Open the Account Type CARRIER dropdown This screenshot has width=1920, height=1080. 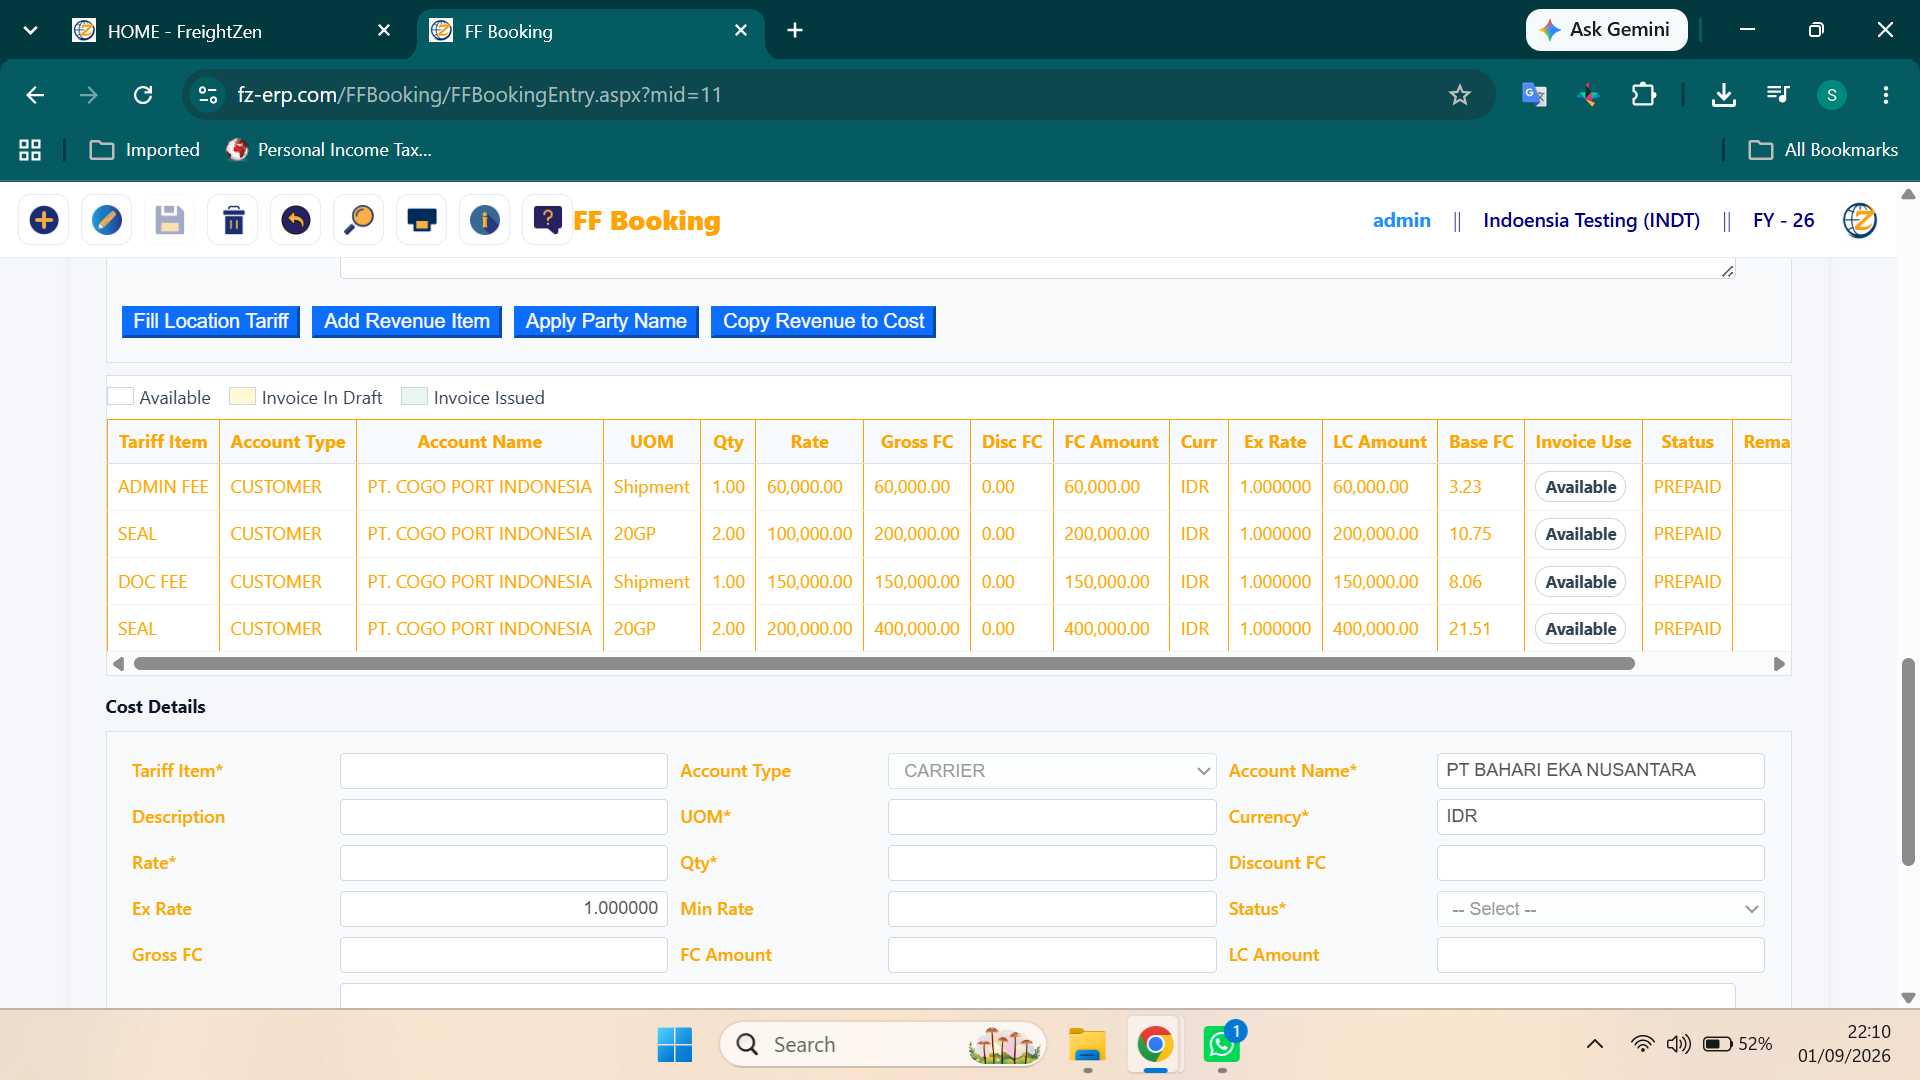(x=1052, y=771)
